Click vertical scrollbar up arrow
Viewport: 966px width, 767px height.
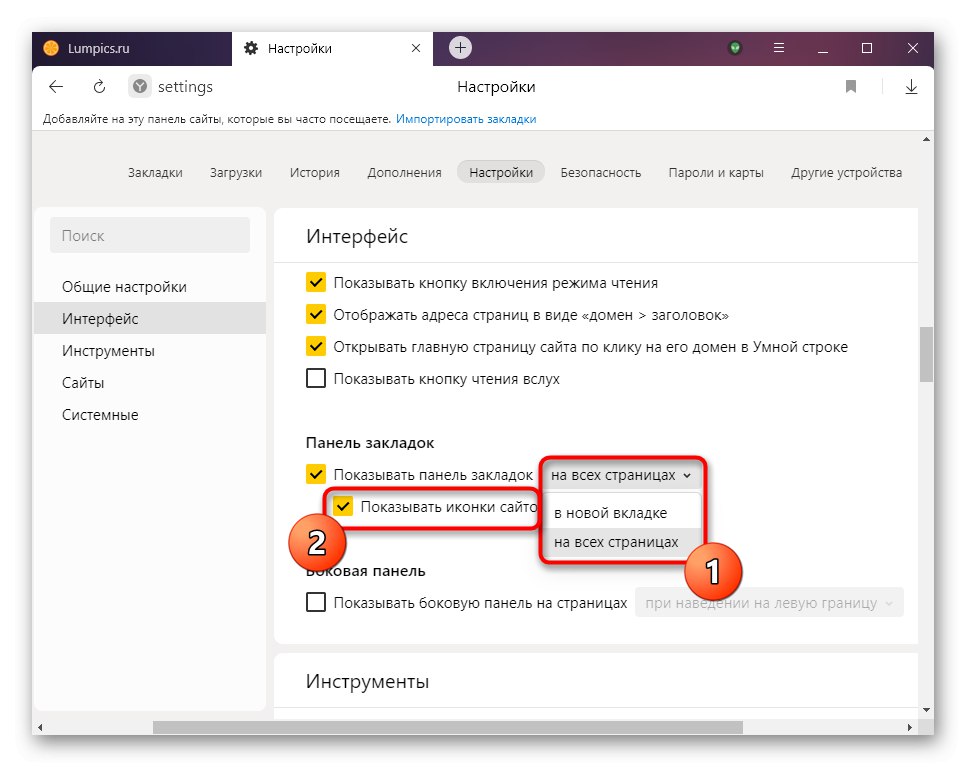click(x=926, y=140)
